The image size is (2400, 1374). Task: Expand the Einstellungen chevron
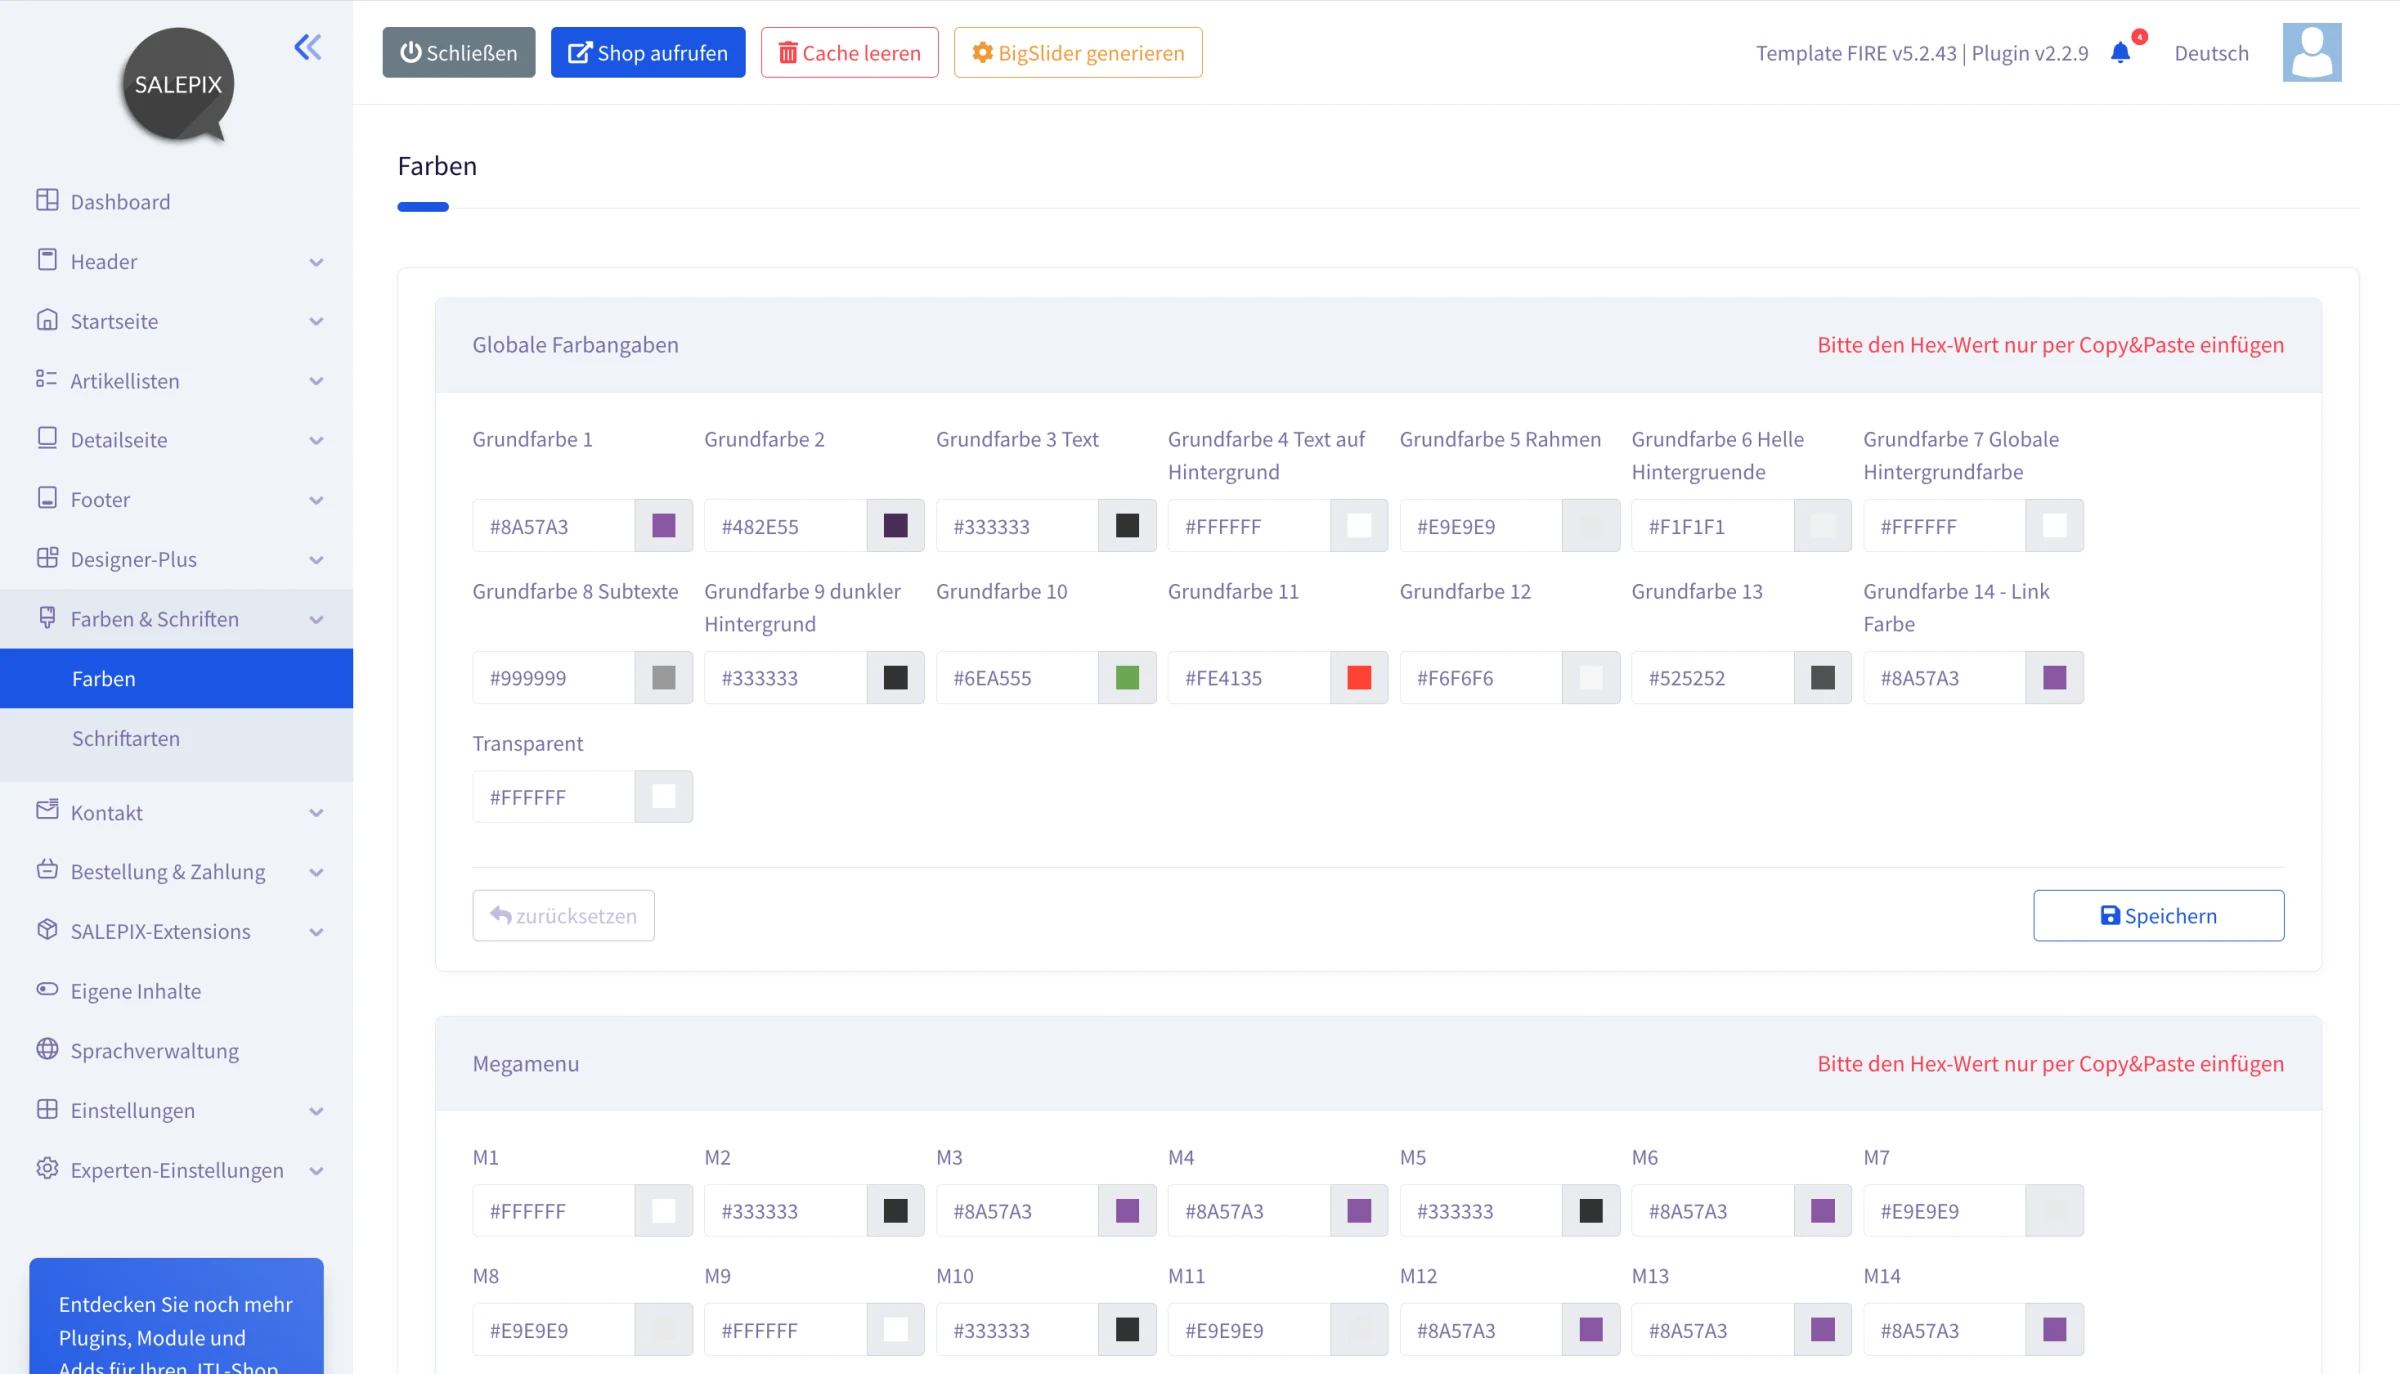click(x=316, y=1111)
